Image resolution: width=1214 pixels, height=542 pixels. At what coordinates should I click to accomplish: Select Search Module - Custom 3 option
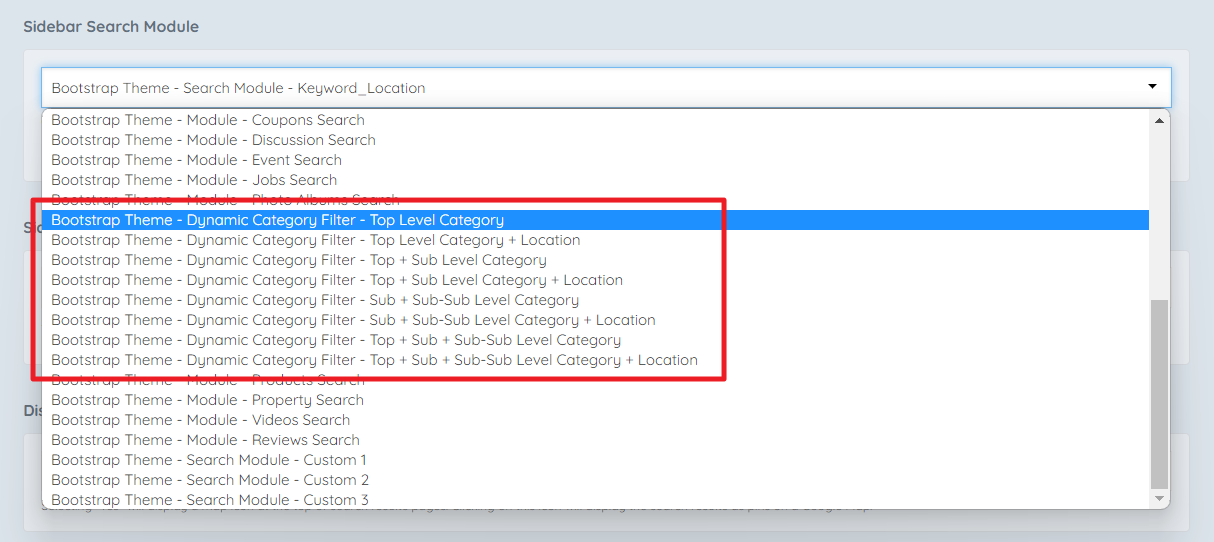596,500
